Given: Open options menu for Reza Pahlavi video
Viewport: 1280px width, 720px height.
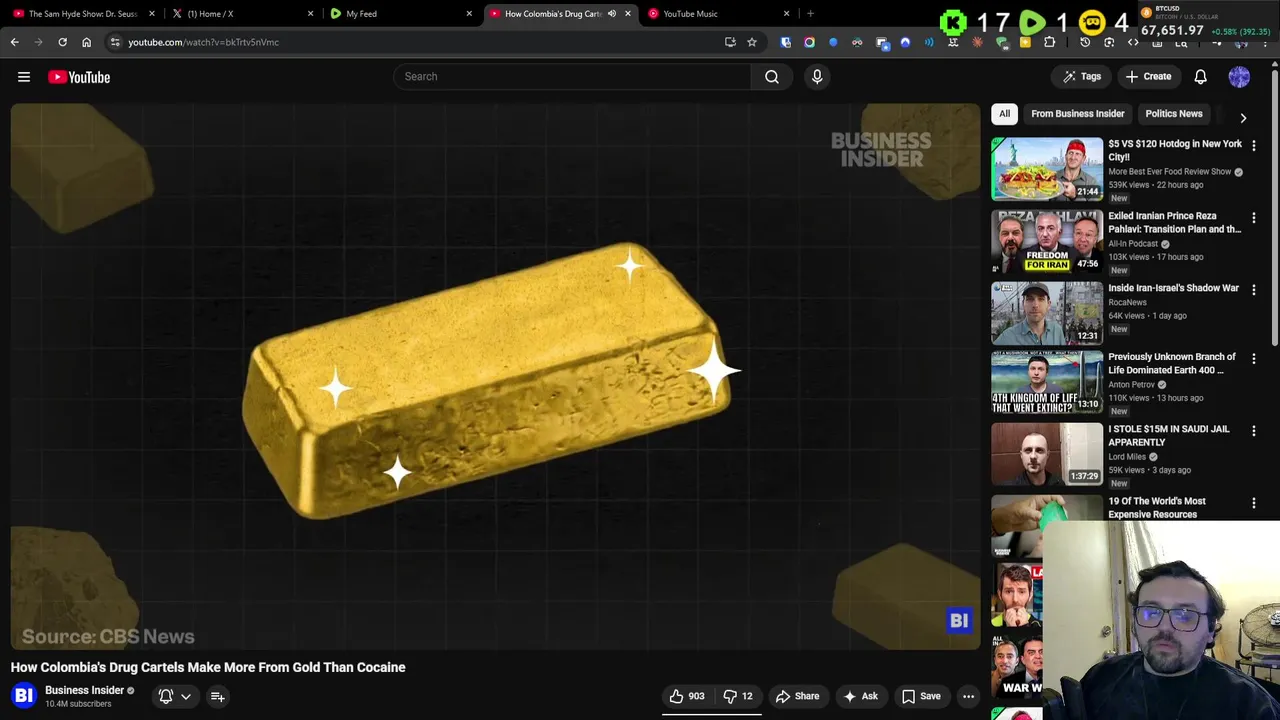Looking at the screenshot, I should tap(1253, 218).
